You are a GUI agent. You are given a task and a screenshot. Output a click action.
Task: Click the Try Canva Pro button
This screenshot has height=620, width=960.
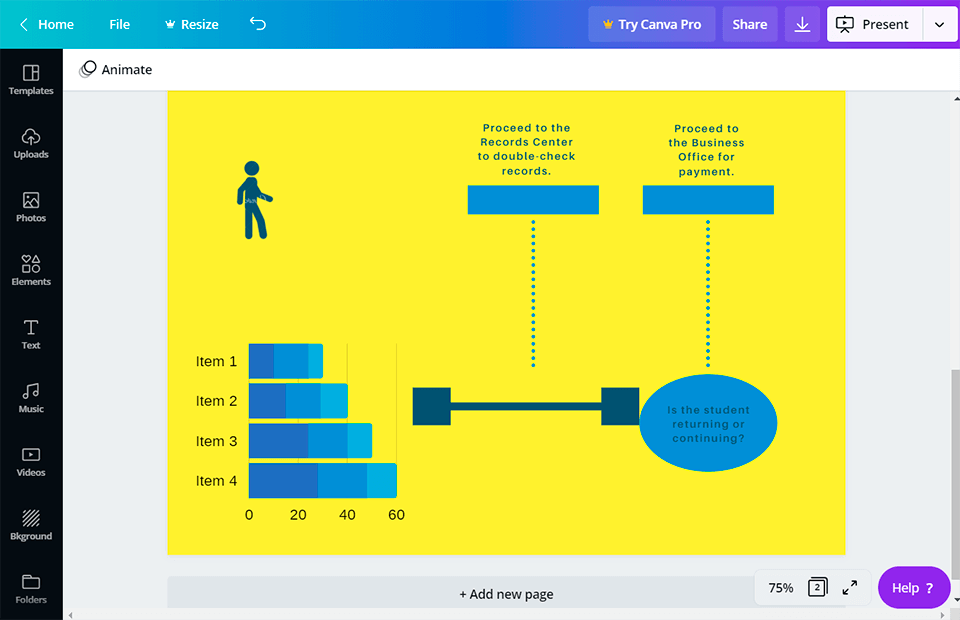[651, 24]
